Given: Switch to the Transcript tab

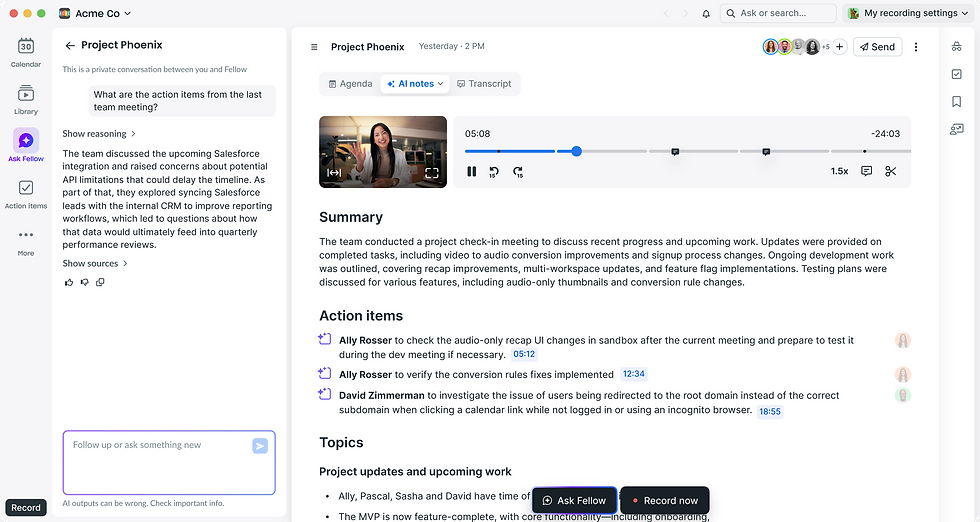Looking at the screenshot, I should pos(484,84).
